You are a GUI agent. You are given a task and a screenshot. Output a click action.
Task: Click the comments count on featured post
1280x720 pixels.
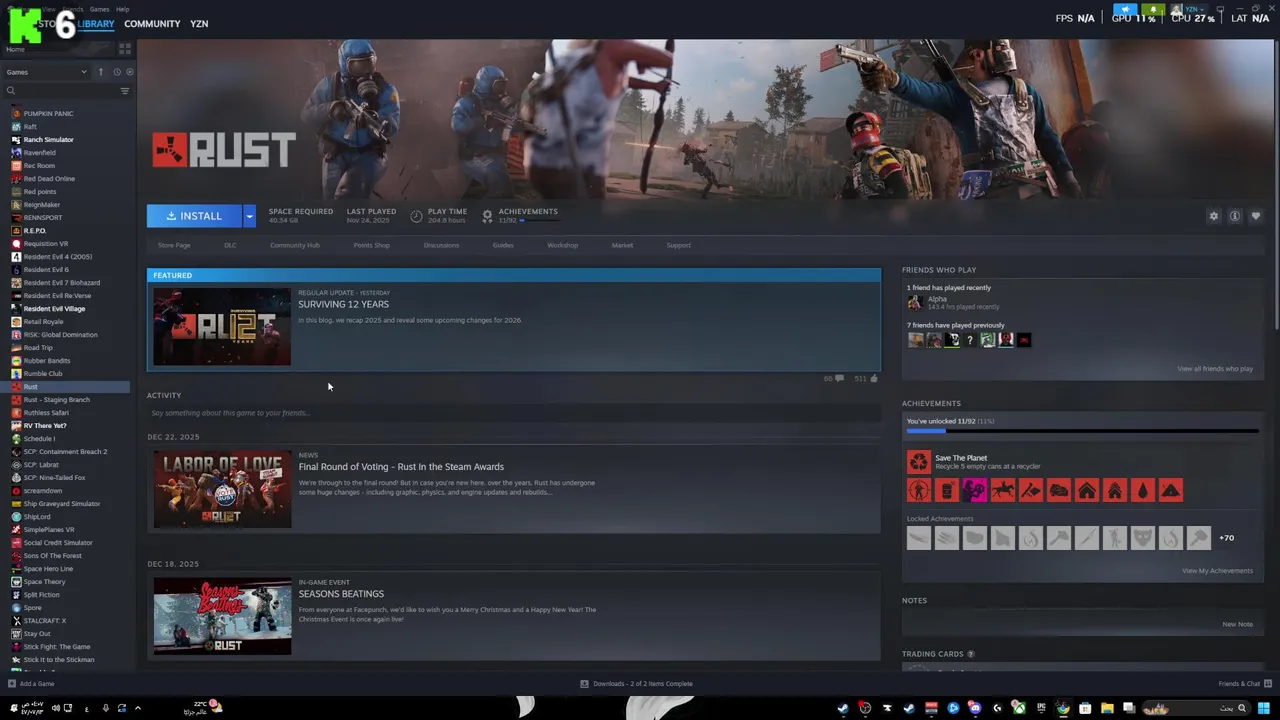pos(833,379)
